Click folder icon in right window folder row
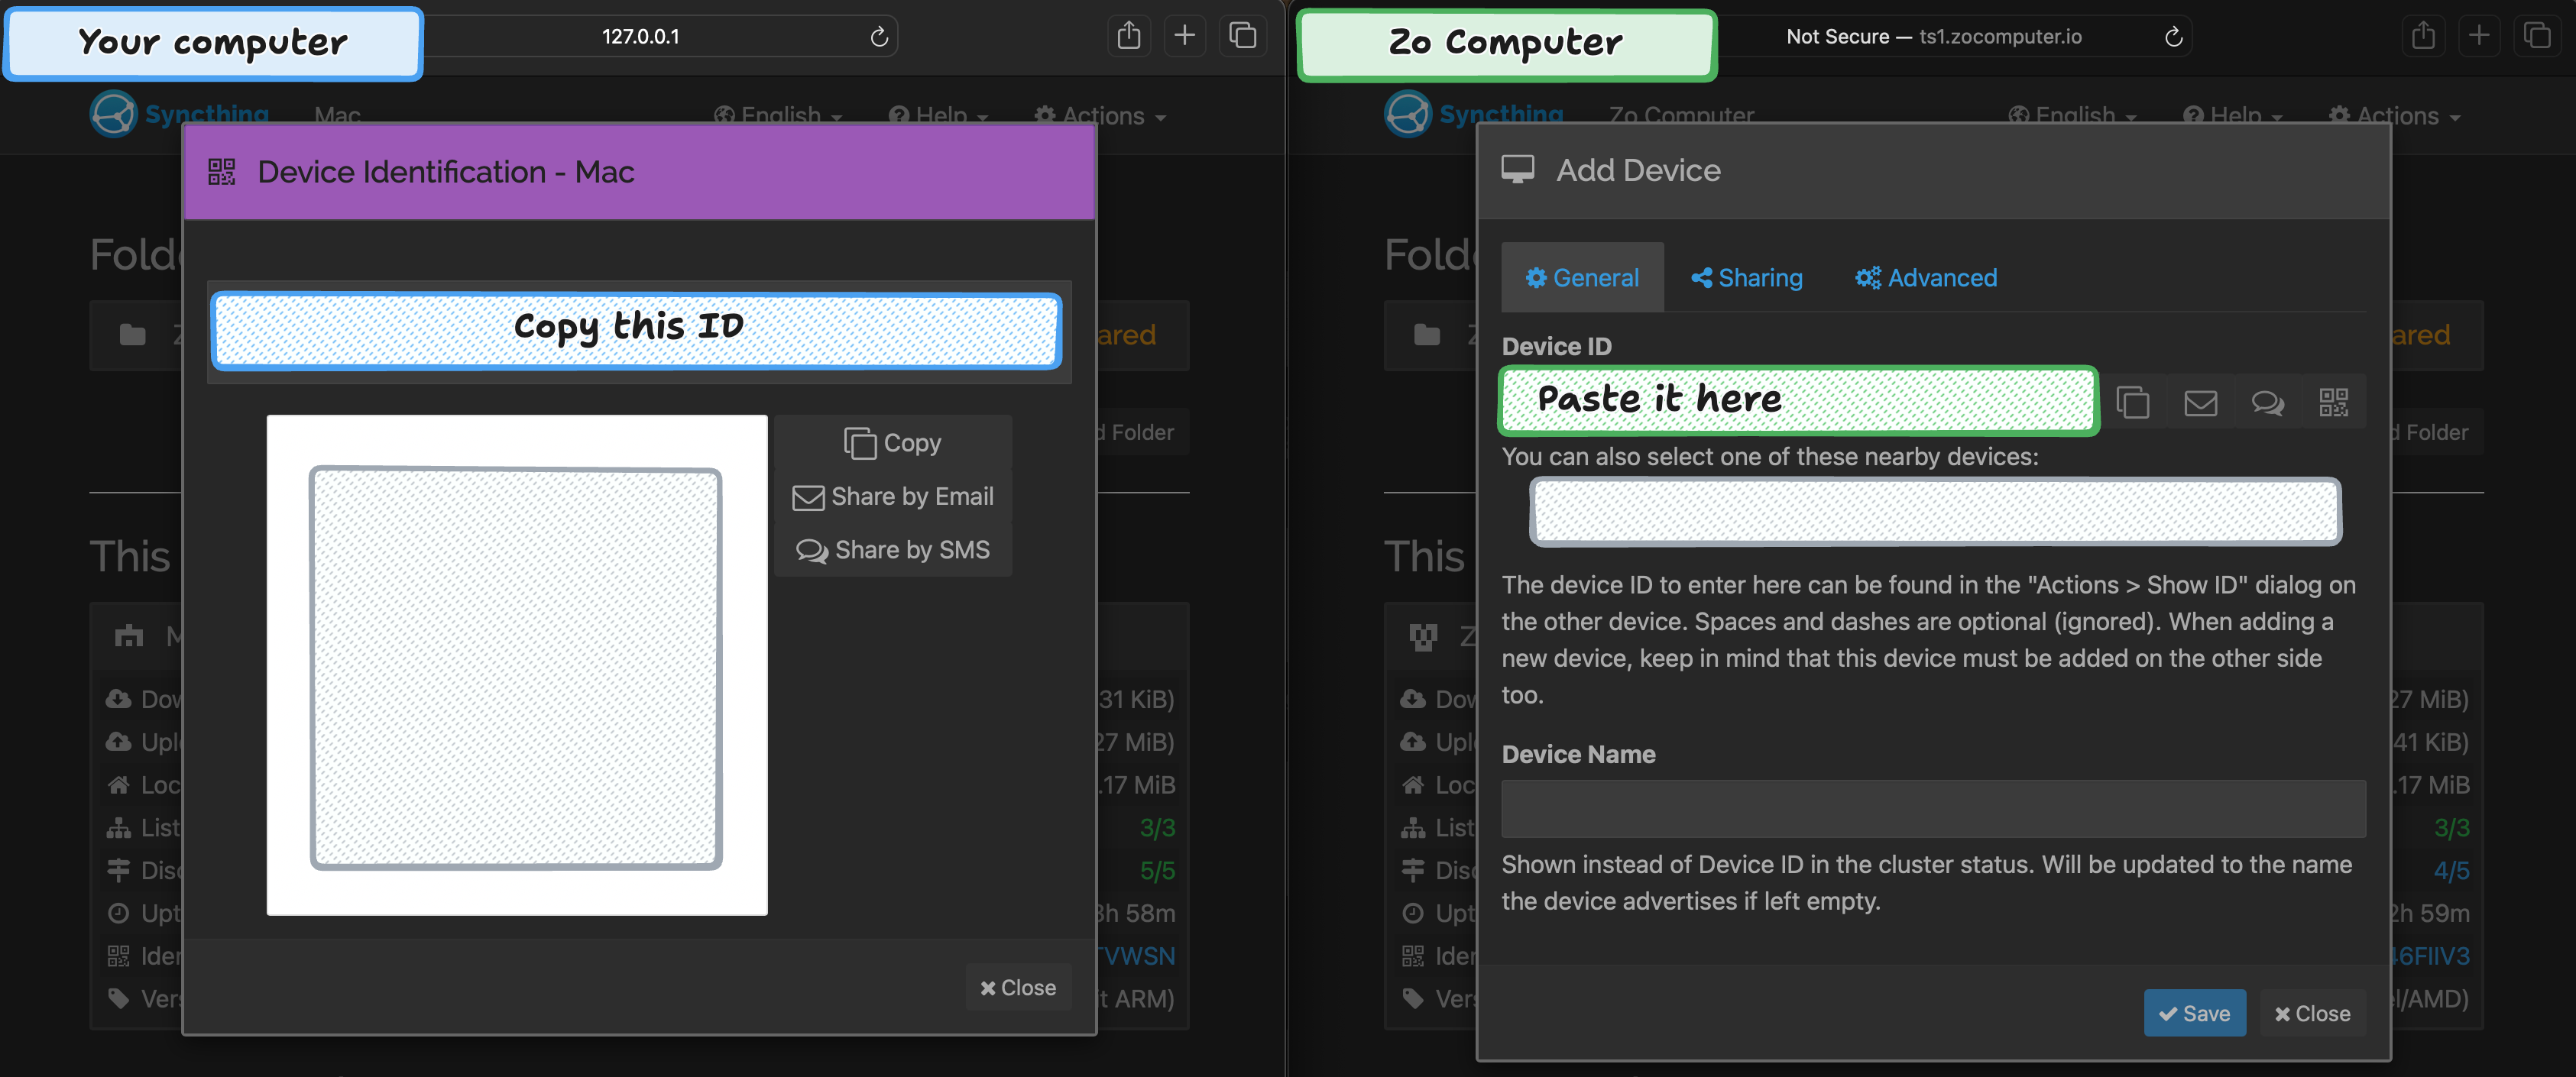This screenshot has height=1077, width=2576. (1427, 334)
